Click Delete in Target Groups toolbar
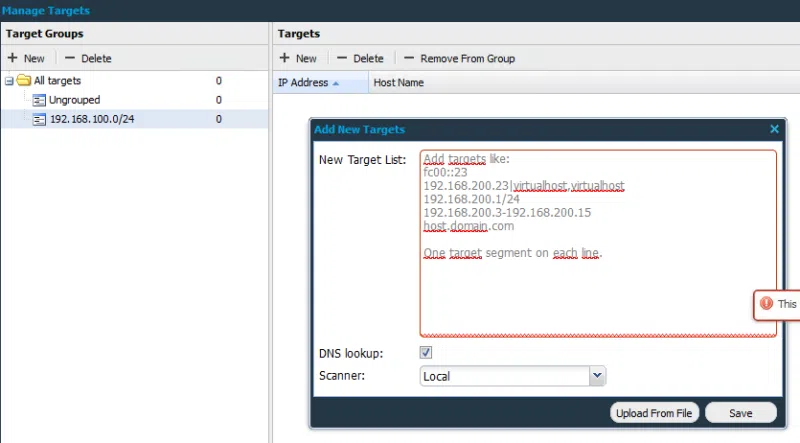Viewport: 800px width, 443px height. [88, 58]
